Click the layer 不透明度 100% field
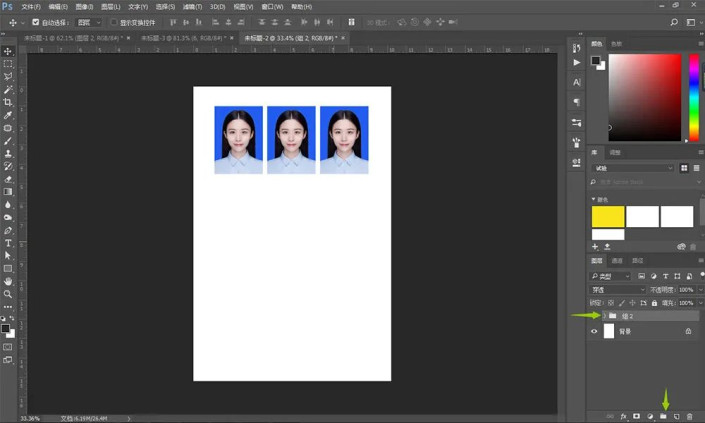Screen dimensions: 705x423 click(686, 289)
